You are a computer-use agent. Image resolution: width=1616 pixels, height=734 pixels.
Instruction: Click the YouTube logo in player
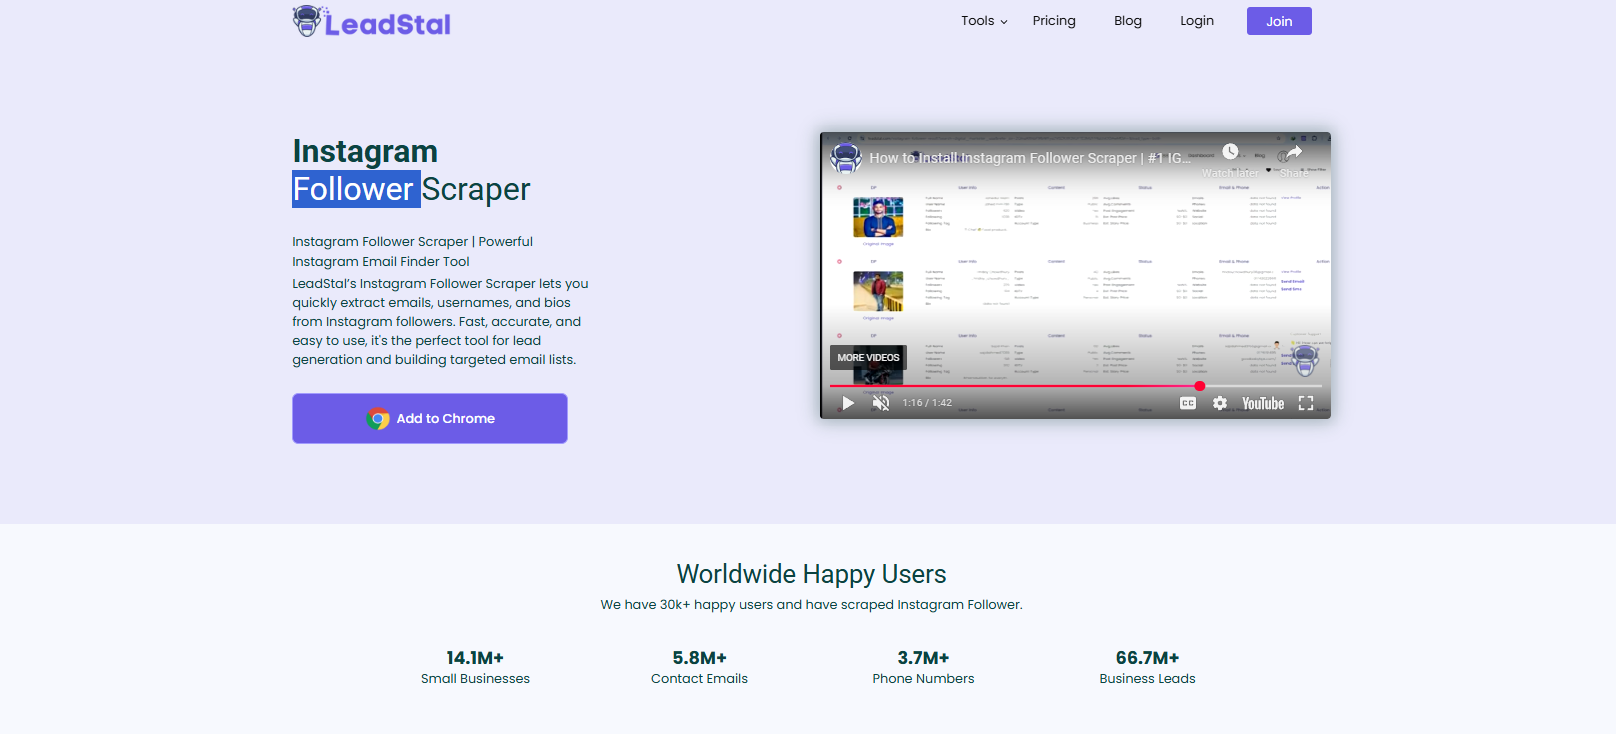1263,403
